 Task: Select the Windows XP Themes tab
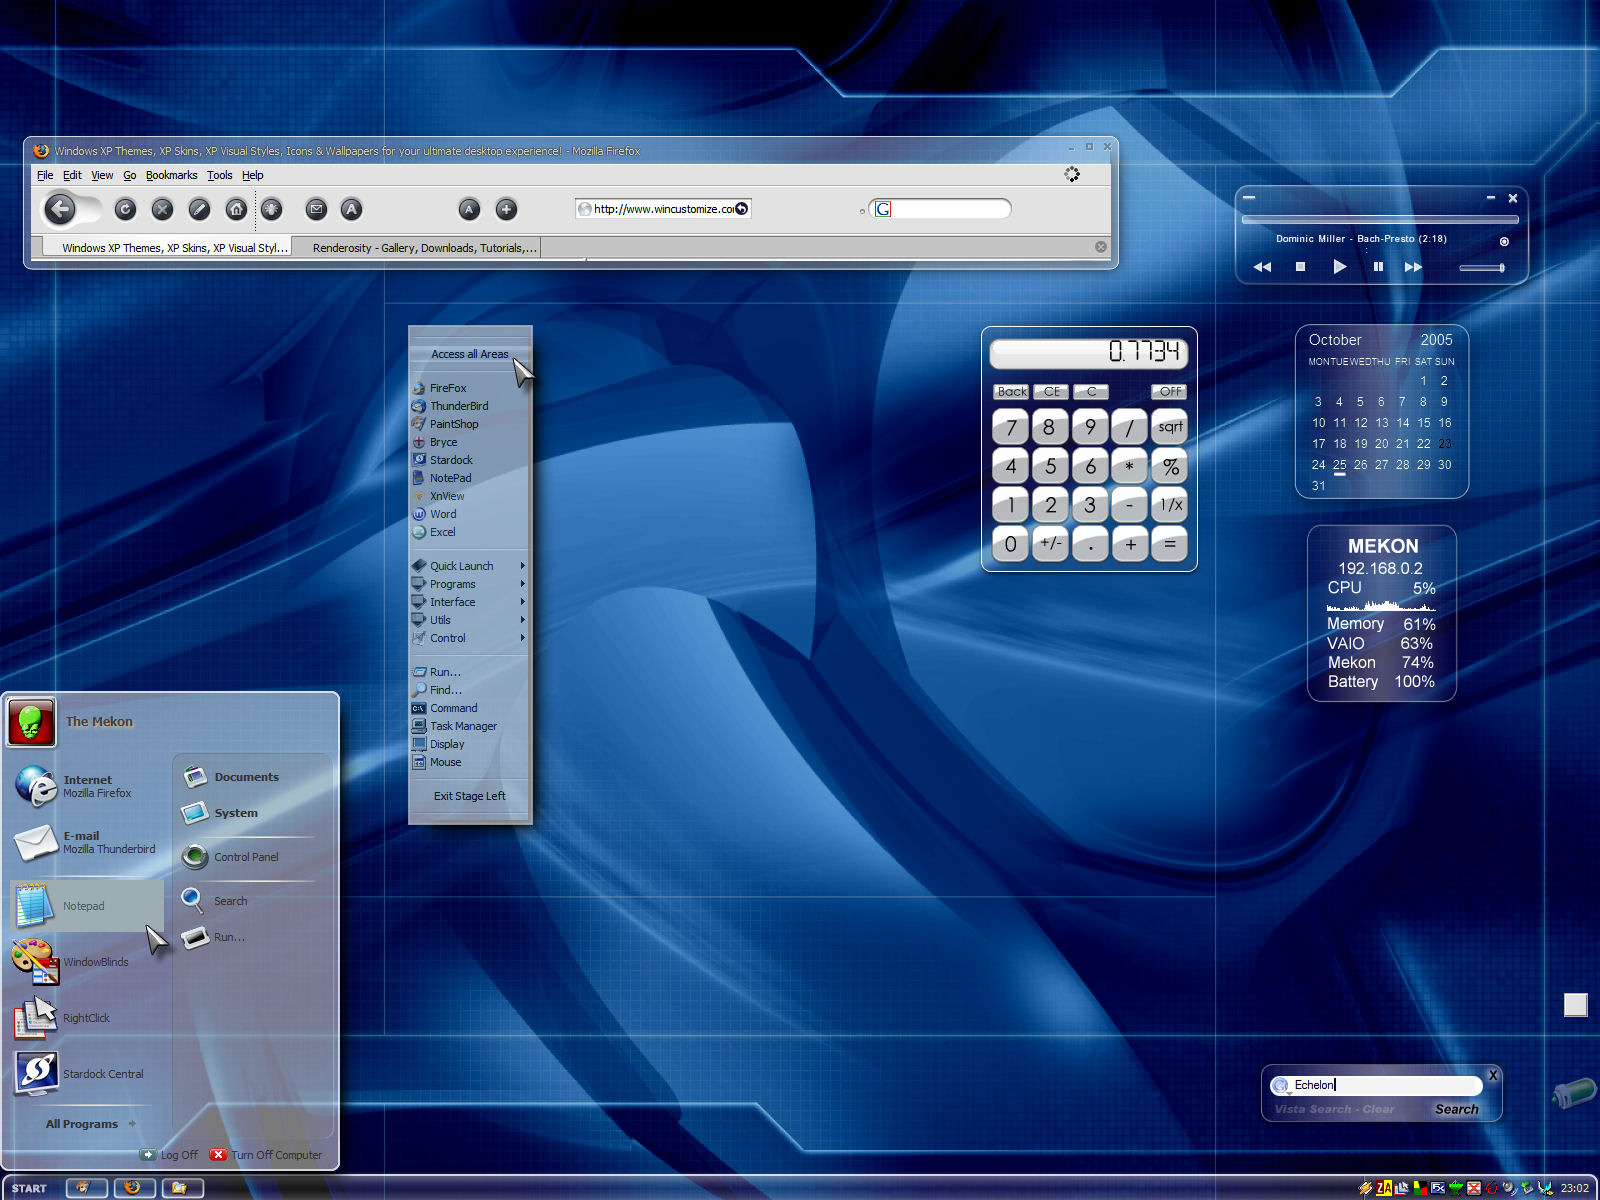tap(167, 248)
